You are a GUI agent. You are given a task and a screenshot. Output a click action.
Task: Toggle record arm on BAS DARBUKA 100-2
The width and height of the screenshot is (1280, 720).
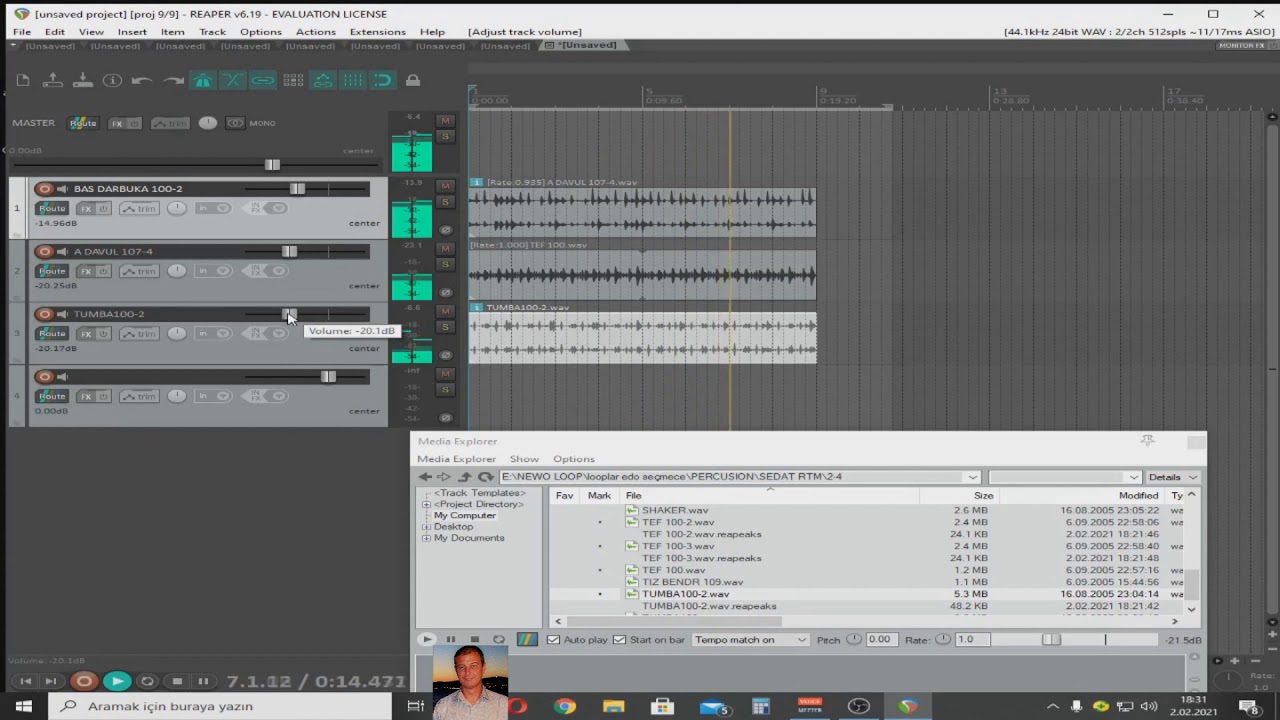tap(44, 189)
